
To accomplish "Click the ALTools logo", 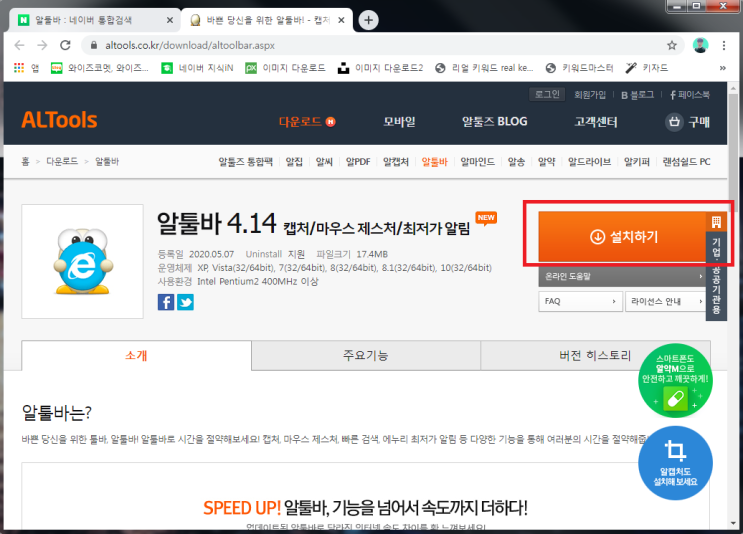I will point(59,120).
